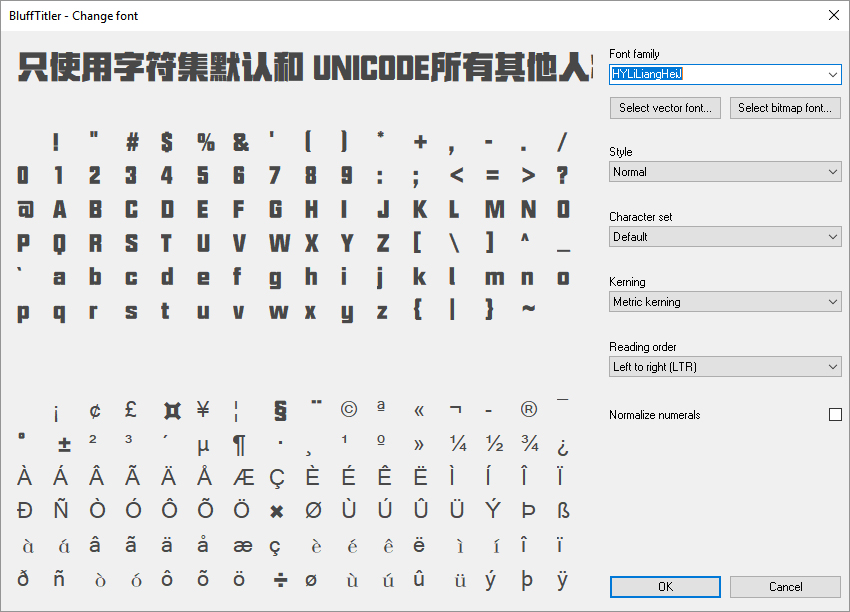Confirm the font change with OK
Image resolution: width=850 pixels, height=612 pixels.
[665, 587]
